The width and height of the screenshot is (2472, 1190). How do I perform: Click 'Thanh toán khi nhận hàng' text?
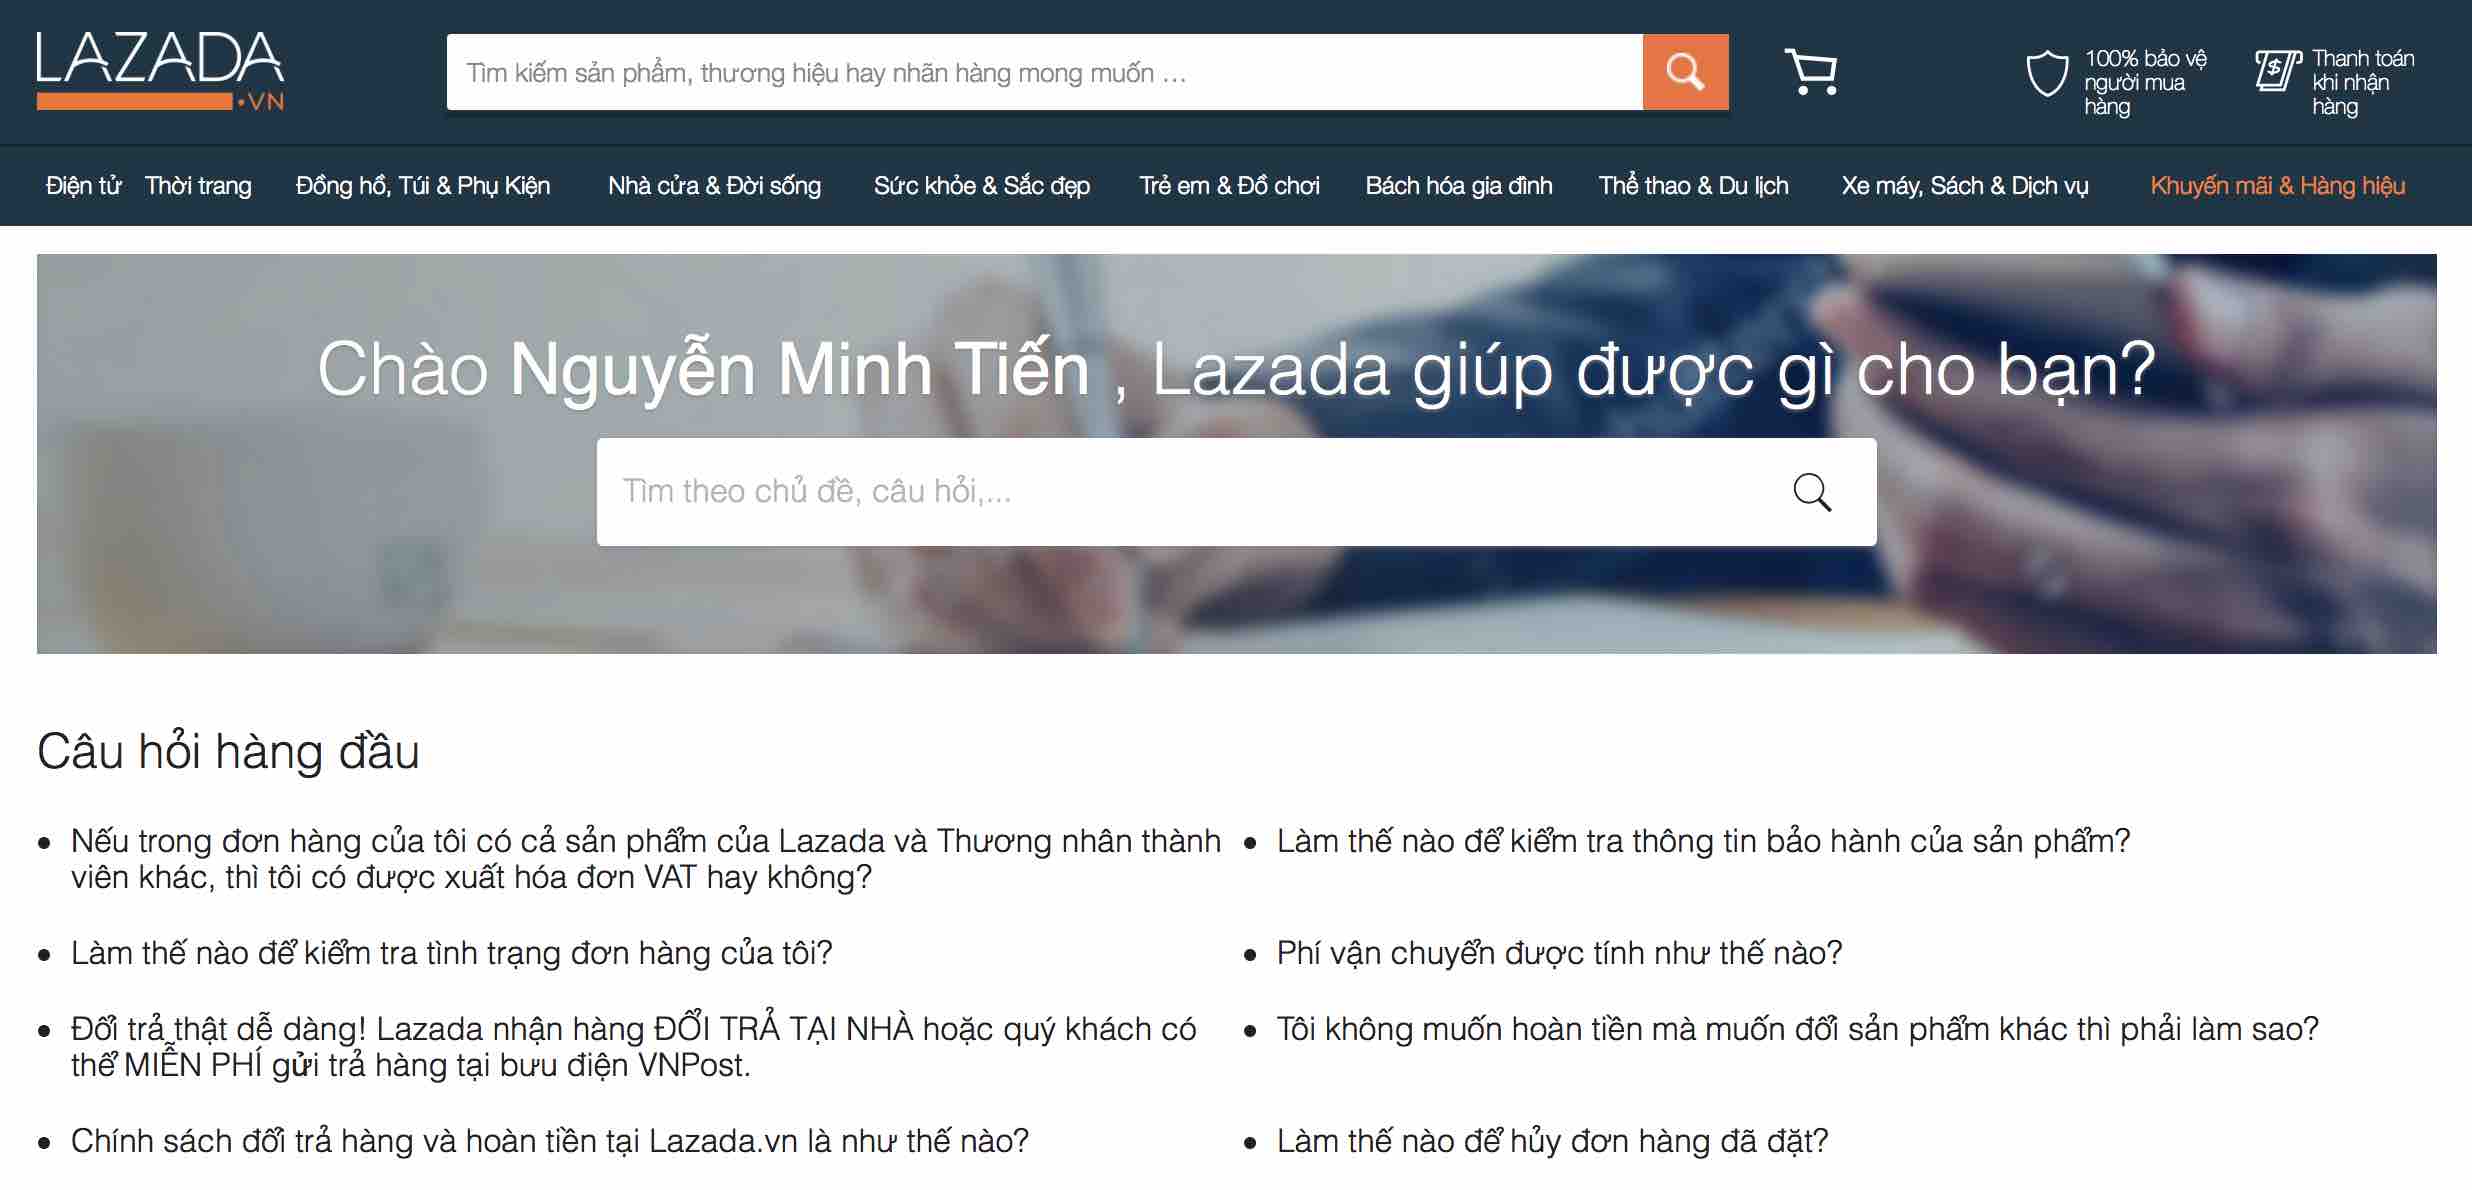coord(2363,82)
